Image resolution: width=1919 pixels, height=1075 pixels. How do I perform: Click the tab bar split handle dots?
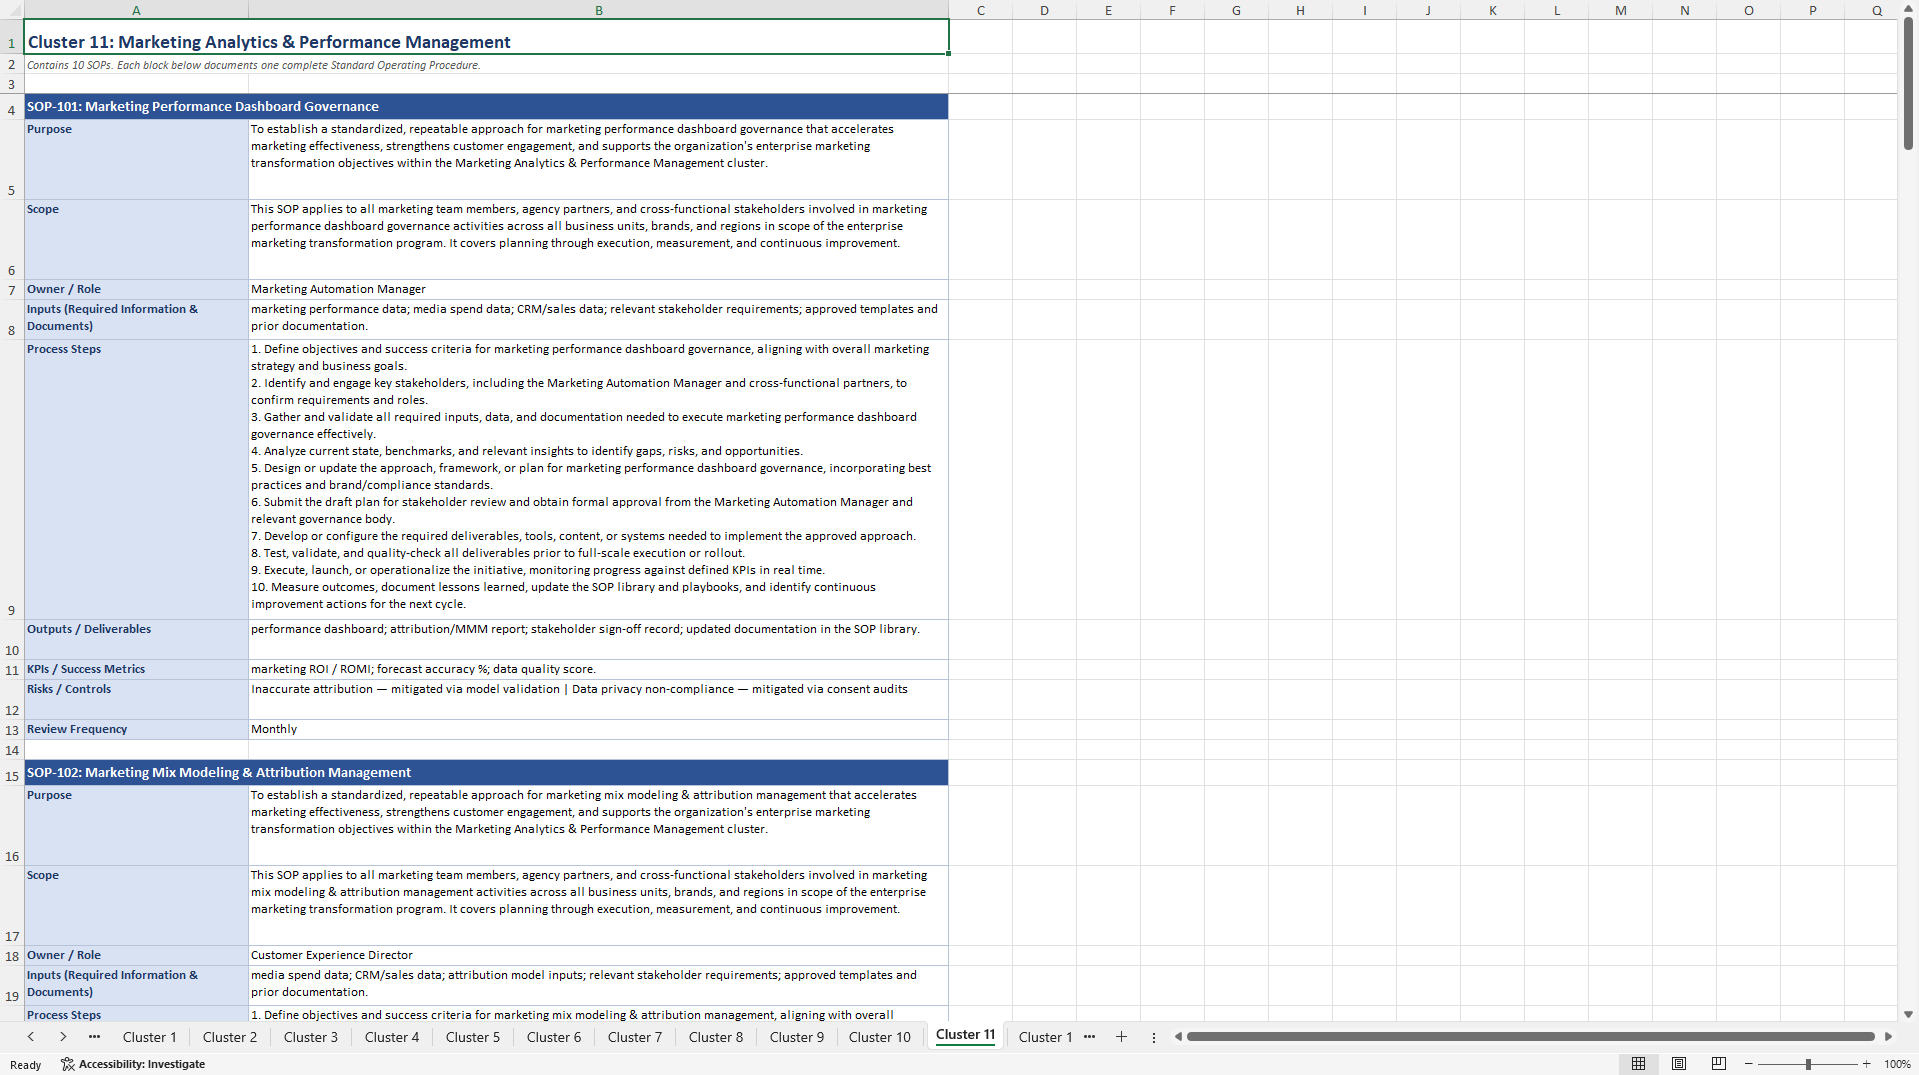point(1153,1037)
